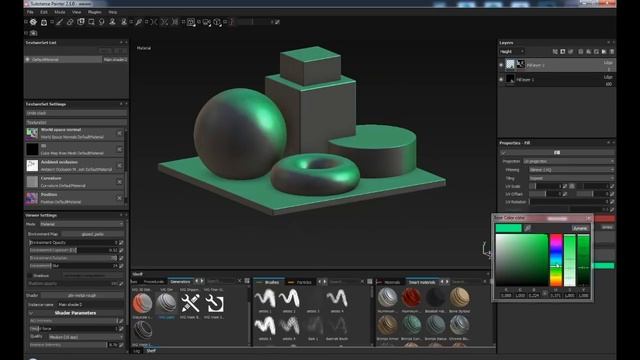Image resolution: width=640 pixels, height=360 pixels.
Task: Click the Main shader button in TextureSet List
Action: 115,60
